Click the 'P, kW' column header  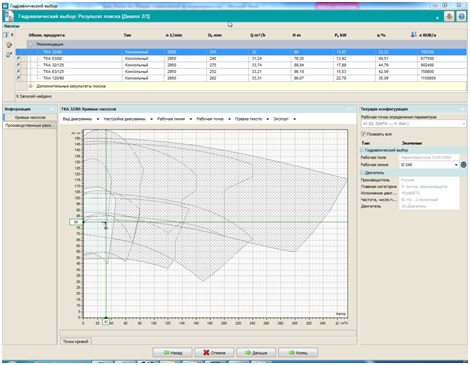point(340,35)
